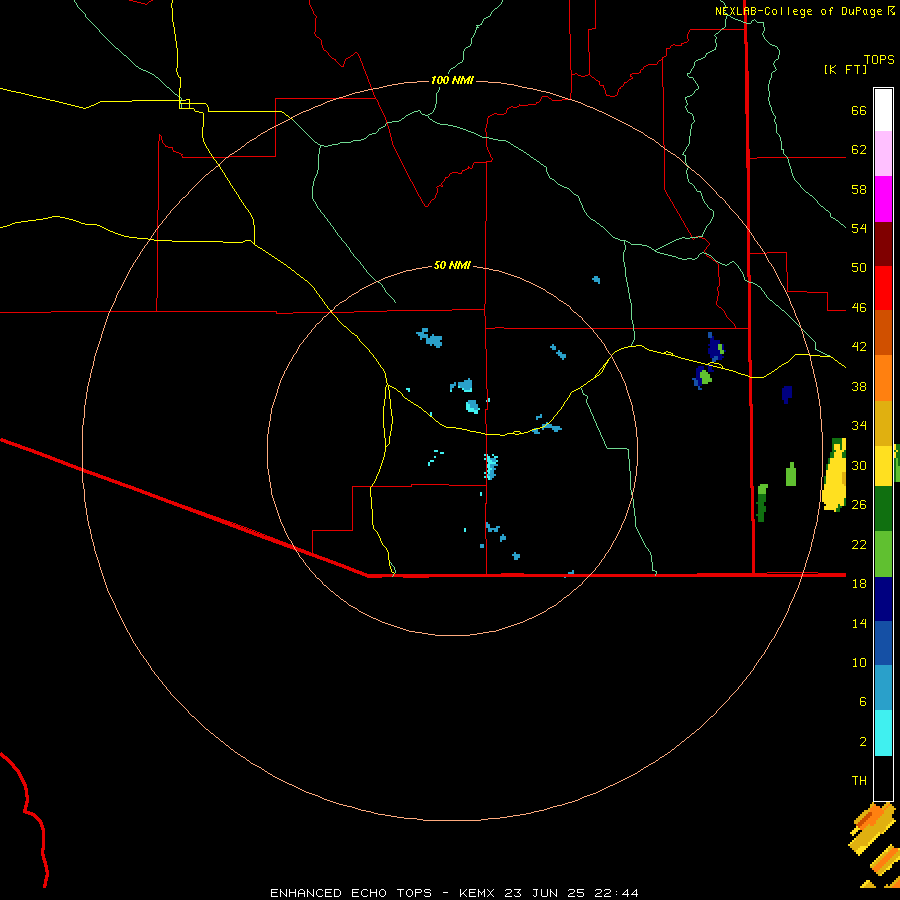The image size is (900, 900).
Task: Select the bright orange legend swatch
Action: coord(883,378)
